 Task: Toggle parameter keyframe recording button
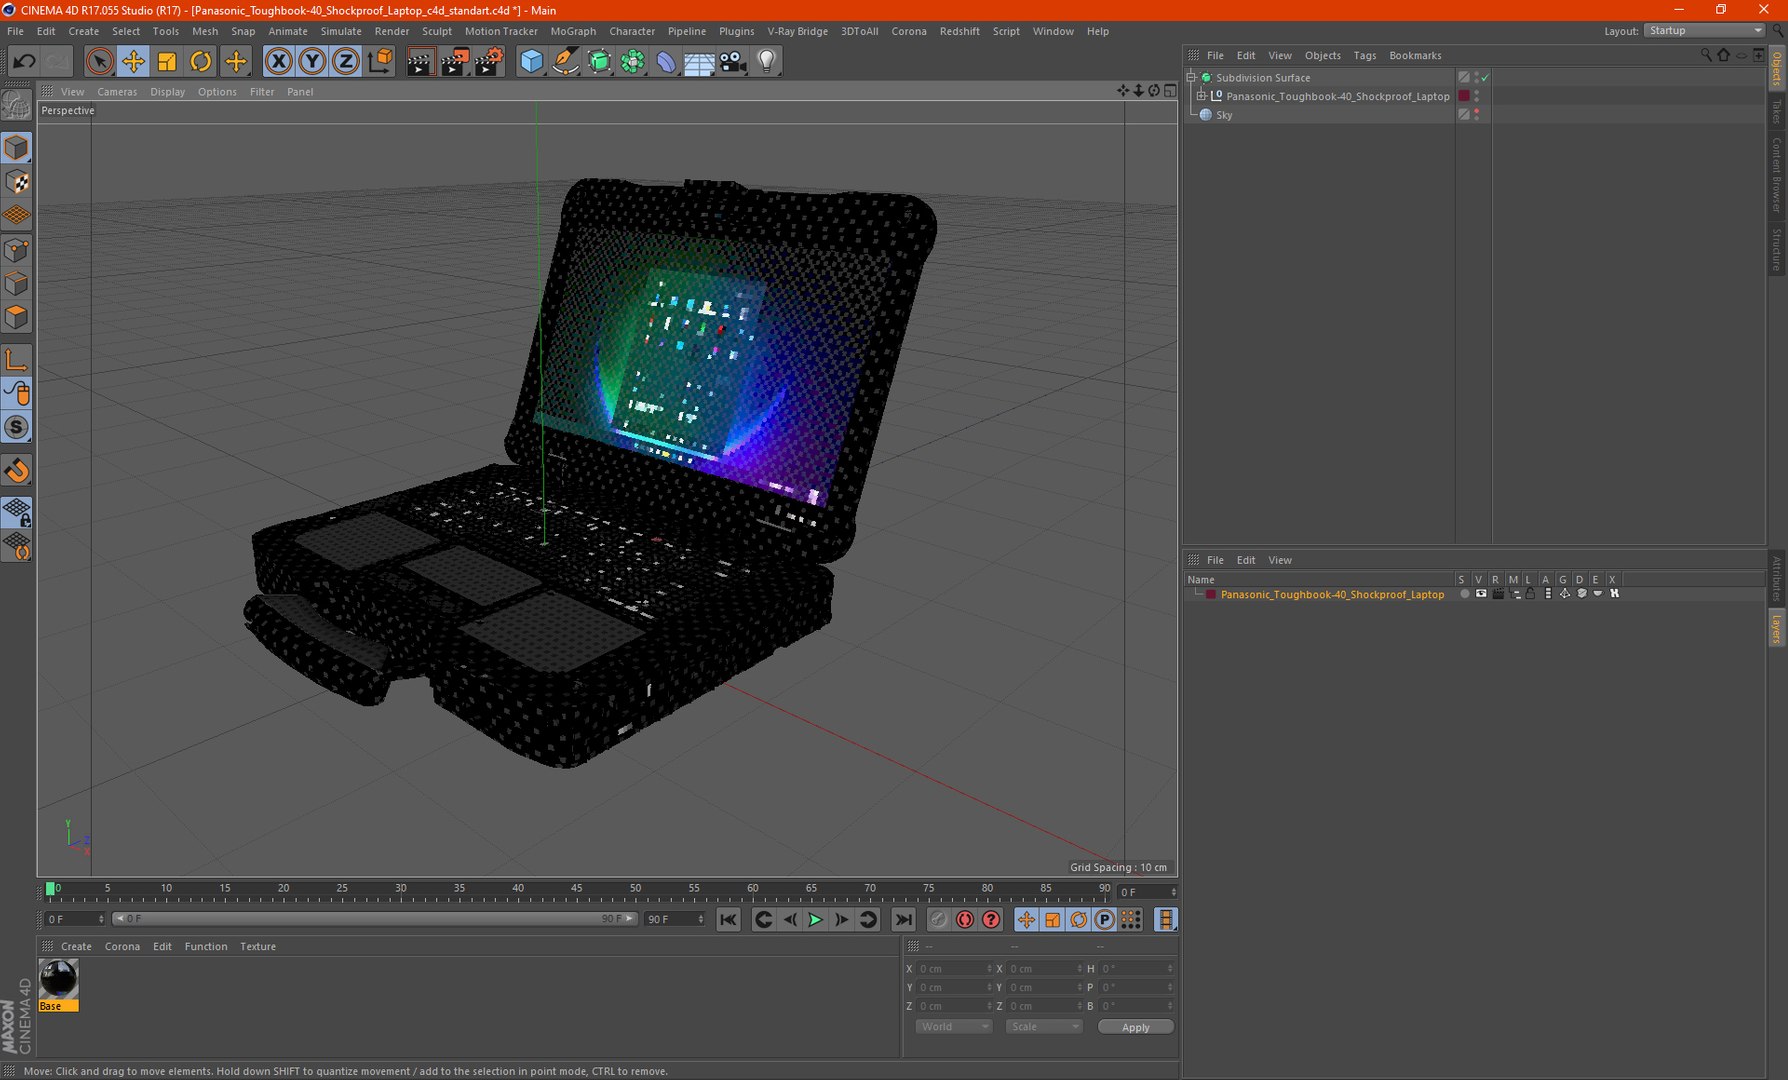pyautogui.click(x=1104, y=920)
